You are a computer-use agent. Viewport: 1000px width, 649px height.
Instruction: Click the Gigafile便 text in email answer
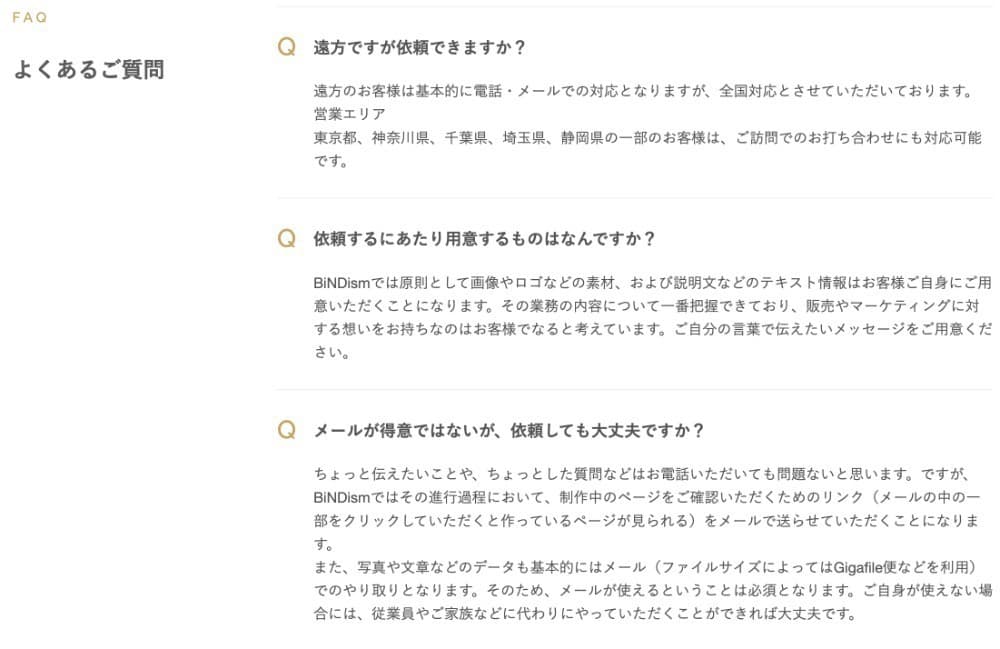pos(865,567)
